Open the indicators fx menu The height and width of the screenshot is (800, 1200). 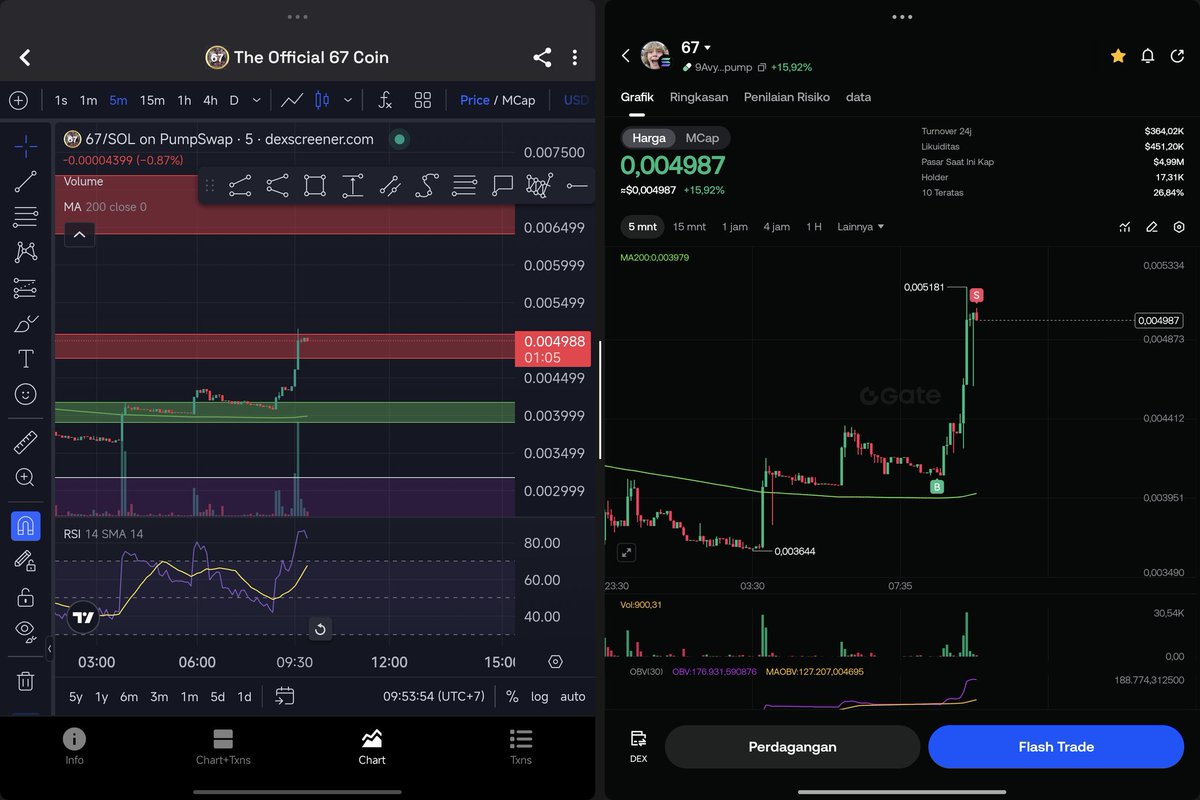click(384, 100)
